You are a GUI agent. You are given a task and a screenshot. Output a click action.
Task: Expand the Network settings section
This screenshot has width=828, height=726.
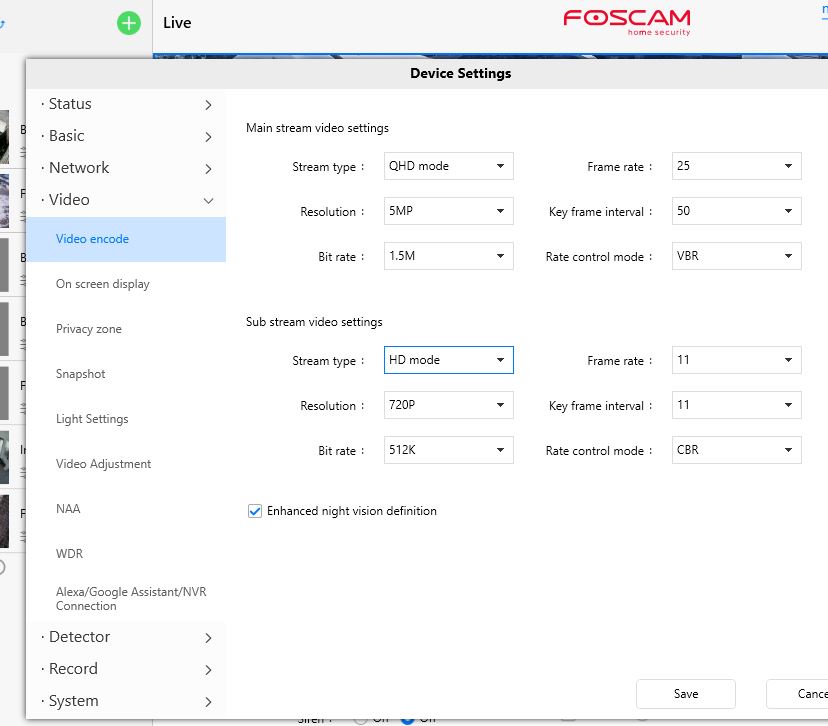(x=126, y=168)
